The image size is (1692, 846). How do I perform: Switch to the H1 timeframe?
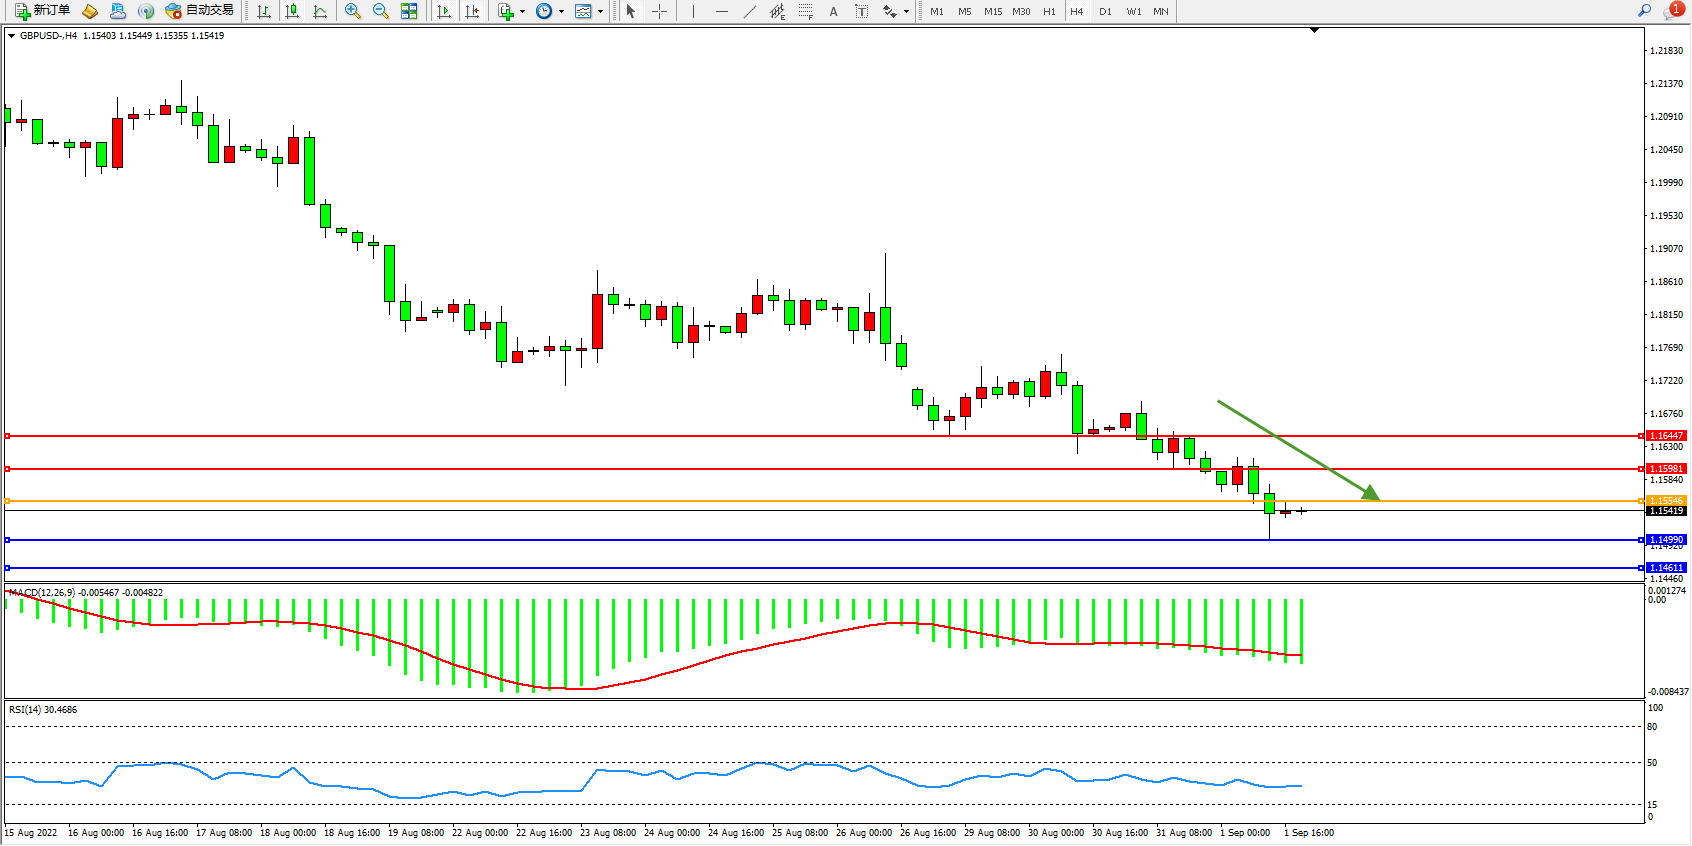[x=1049, y=12]
